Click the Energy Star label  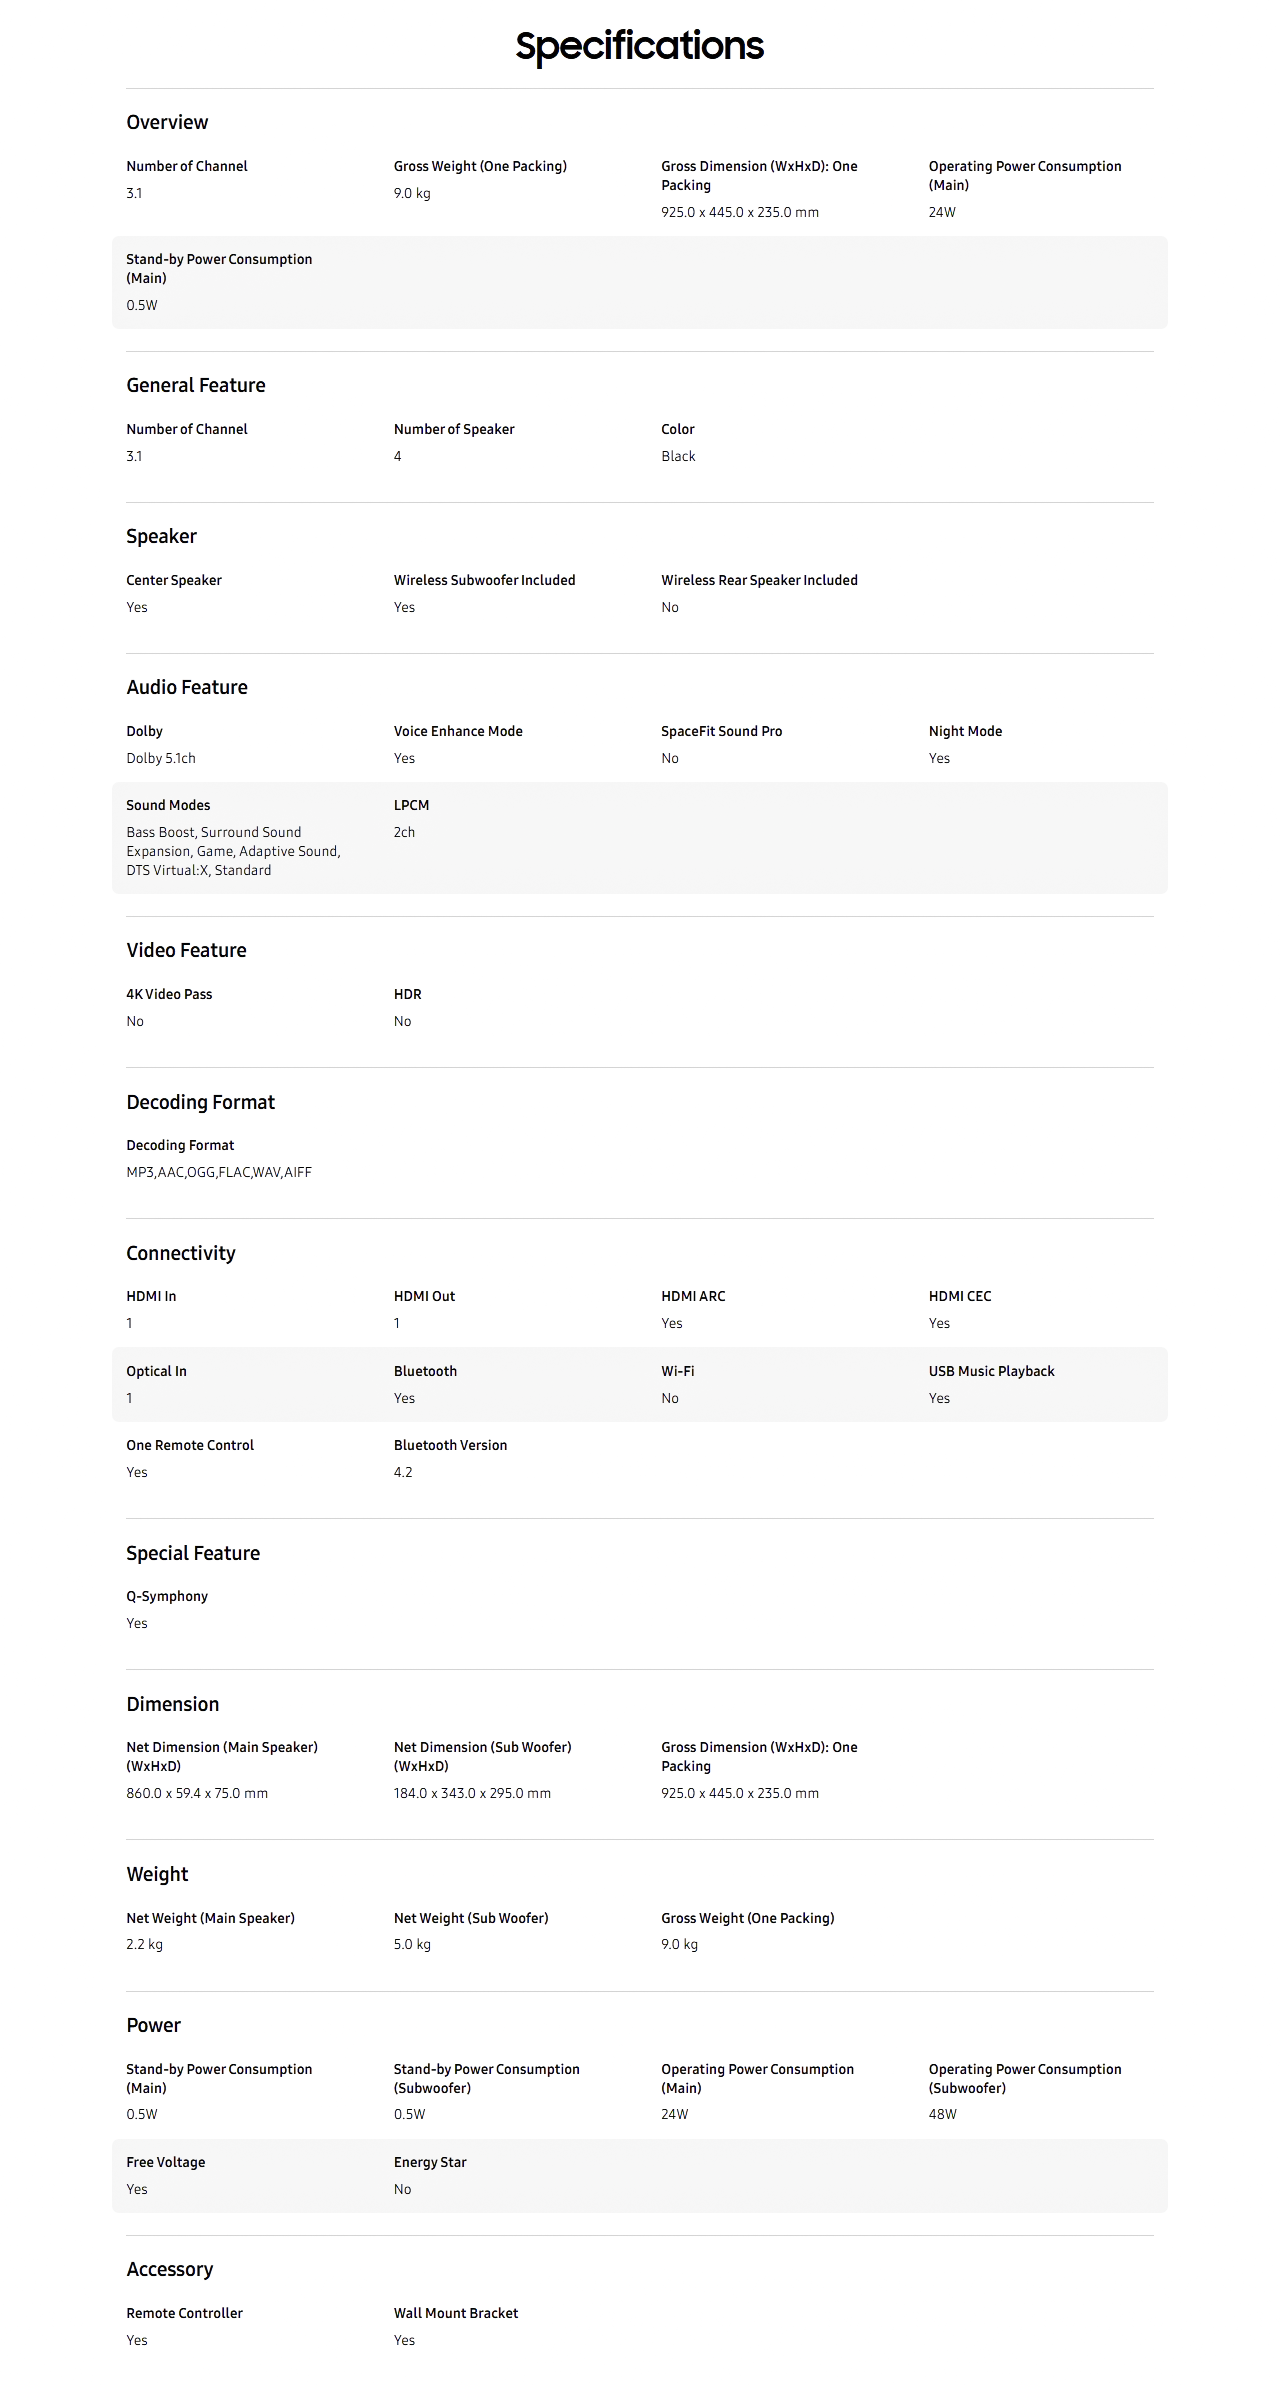pyautogui.click(x=430, y=2162)
